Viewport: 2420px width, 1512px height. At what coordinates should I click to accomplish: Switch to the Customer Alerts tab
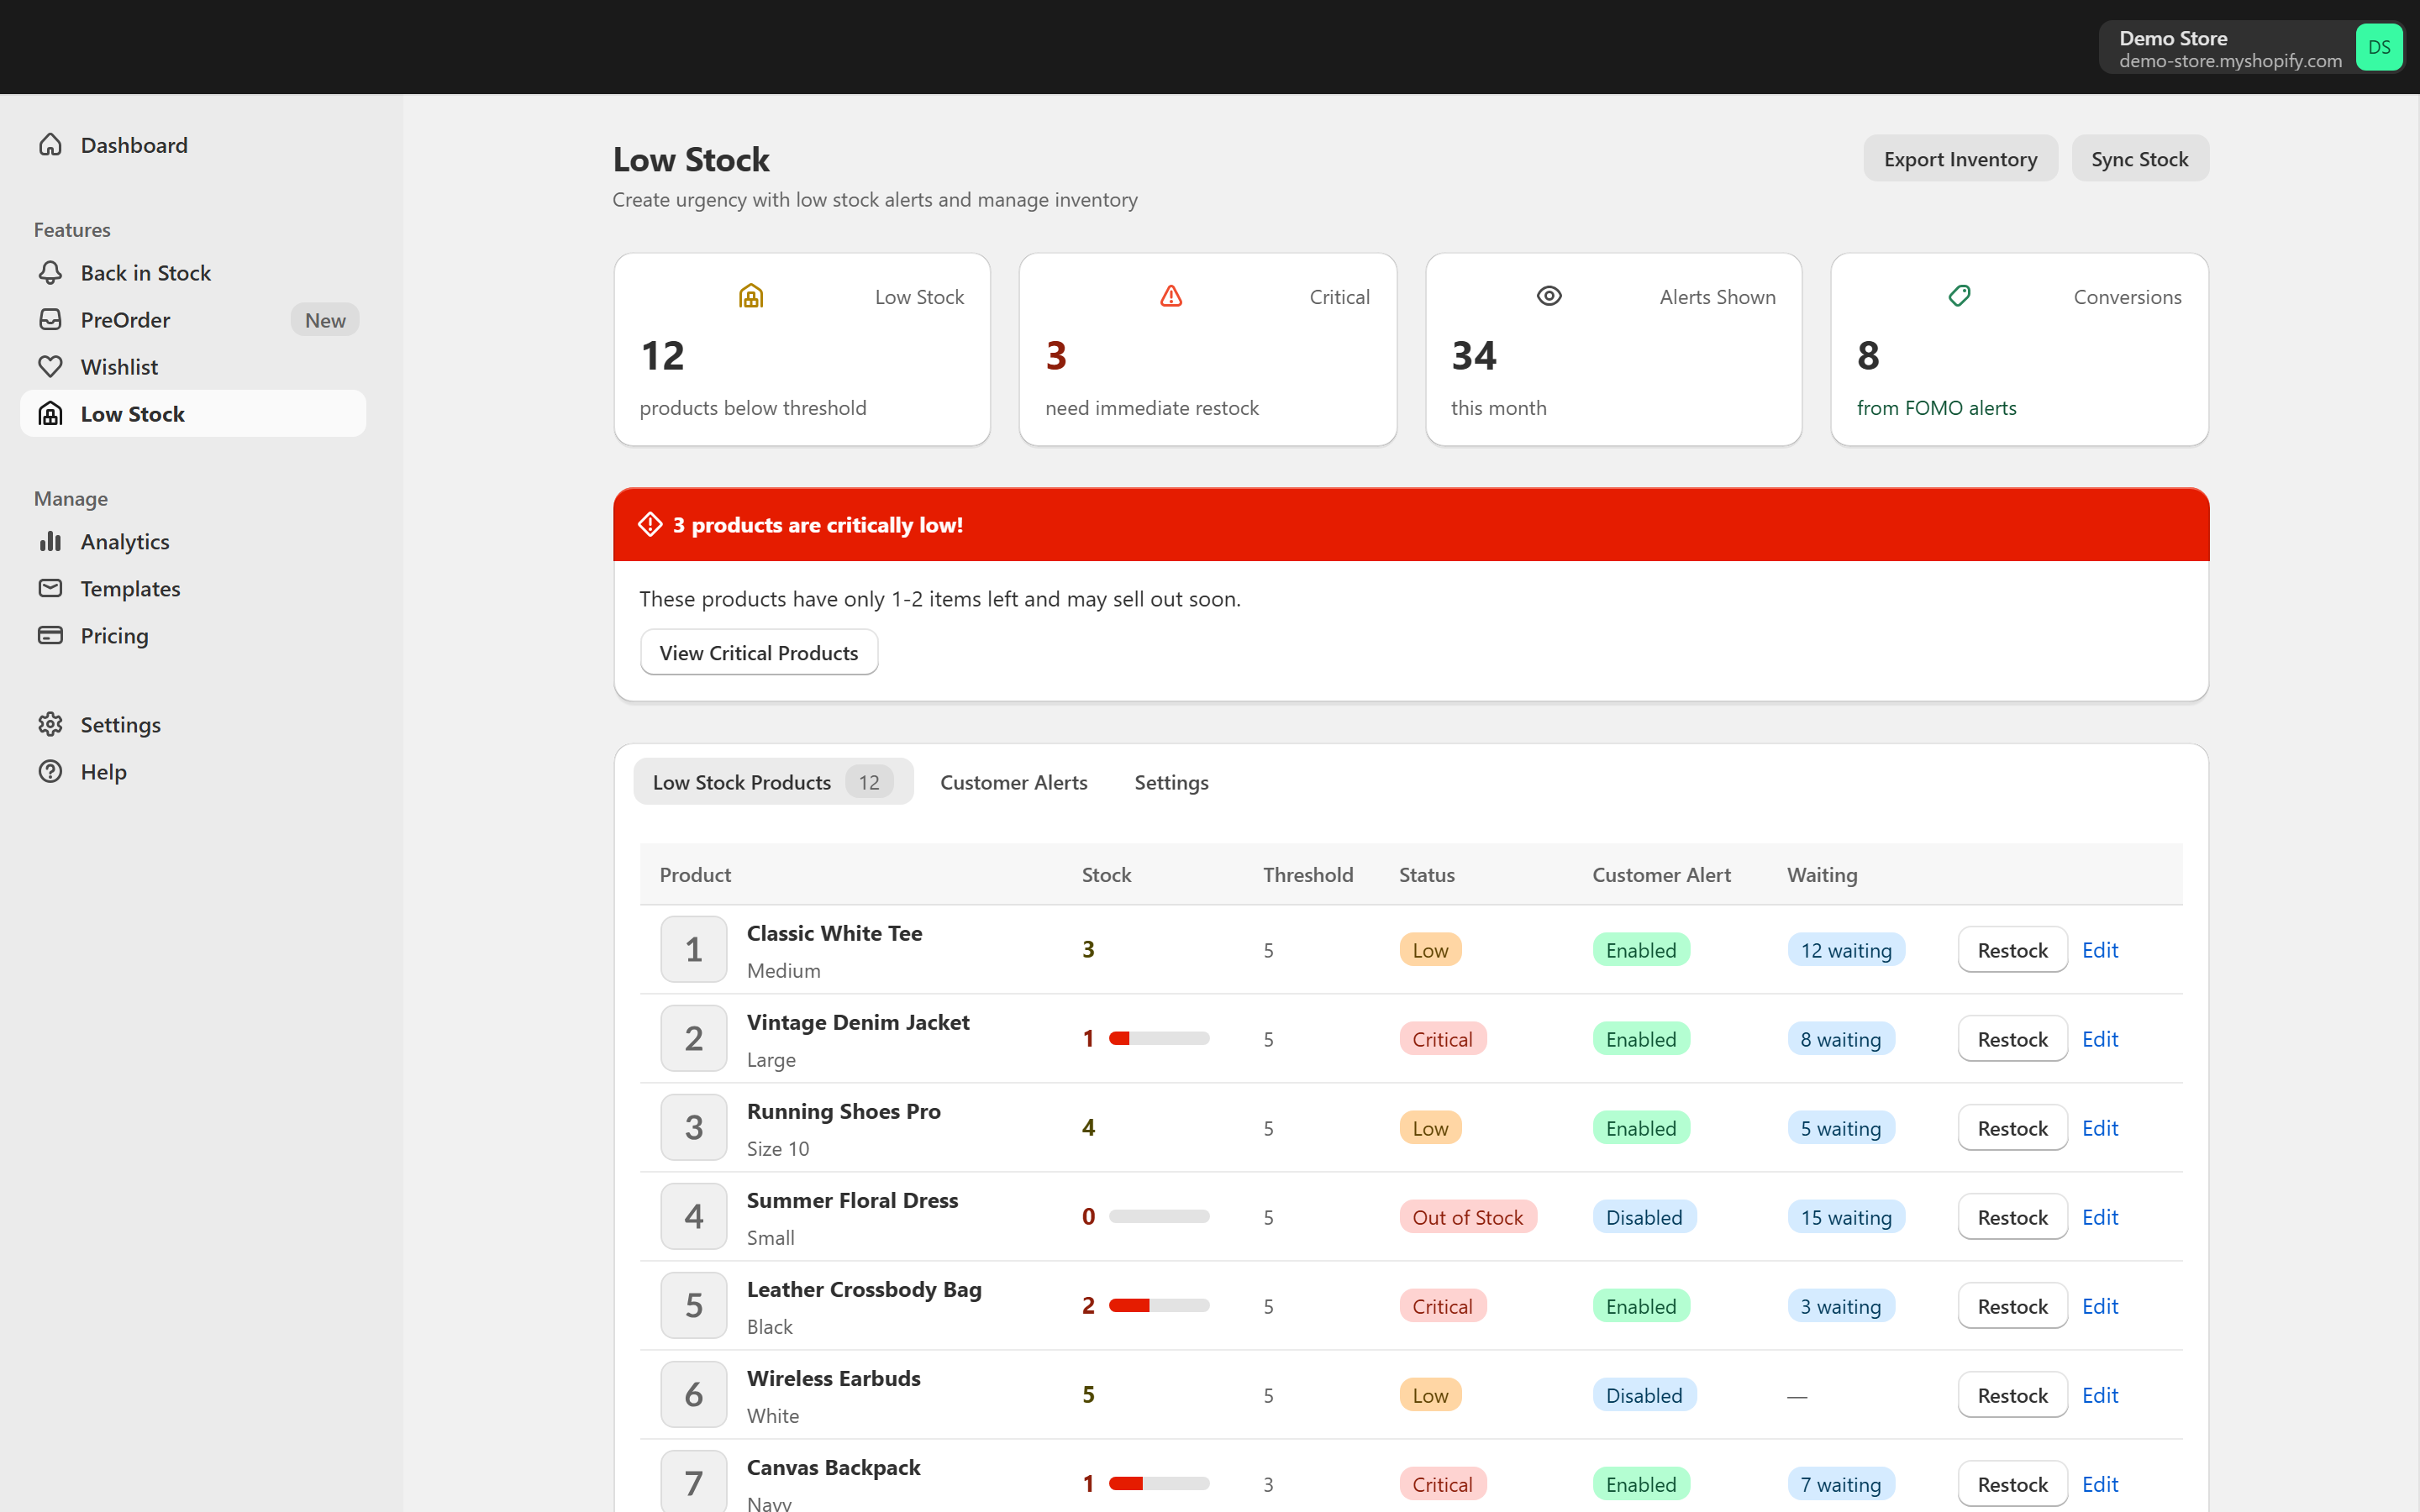pos(1013,782)
